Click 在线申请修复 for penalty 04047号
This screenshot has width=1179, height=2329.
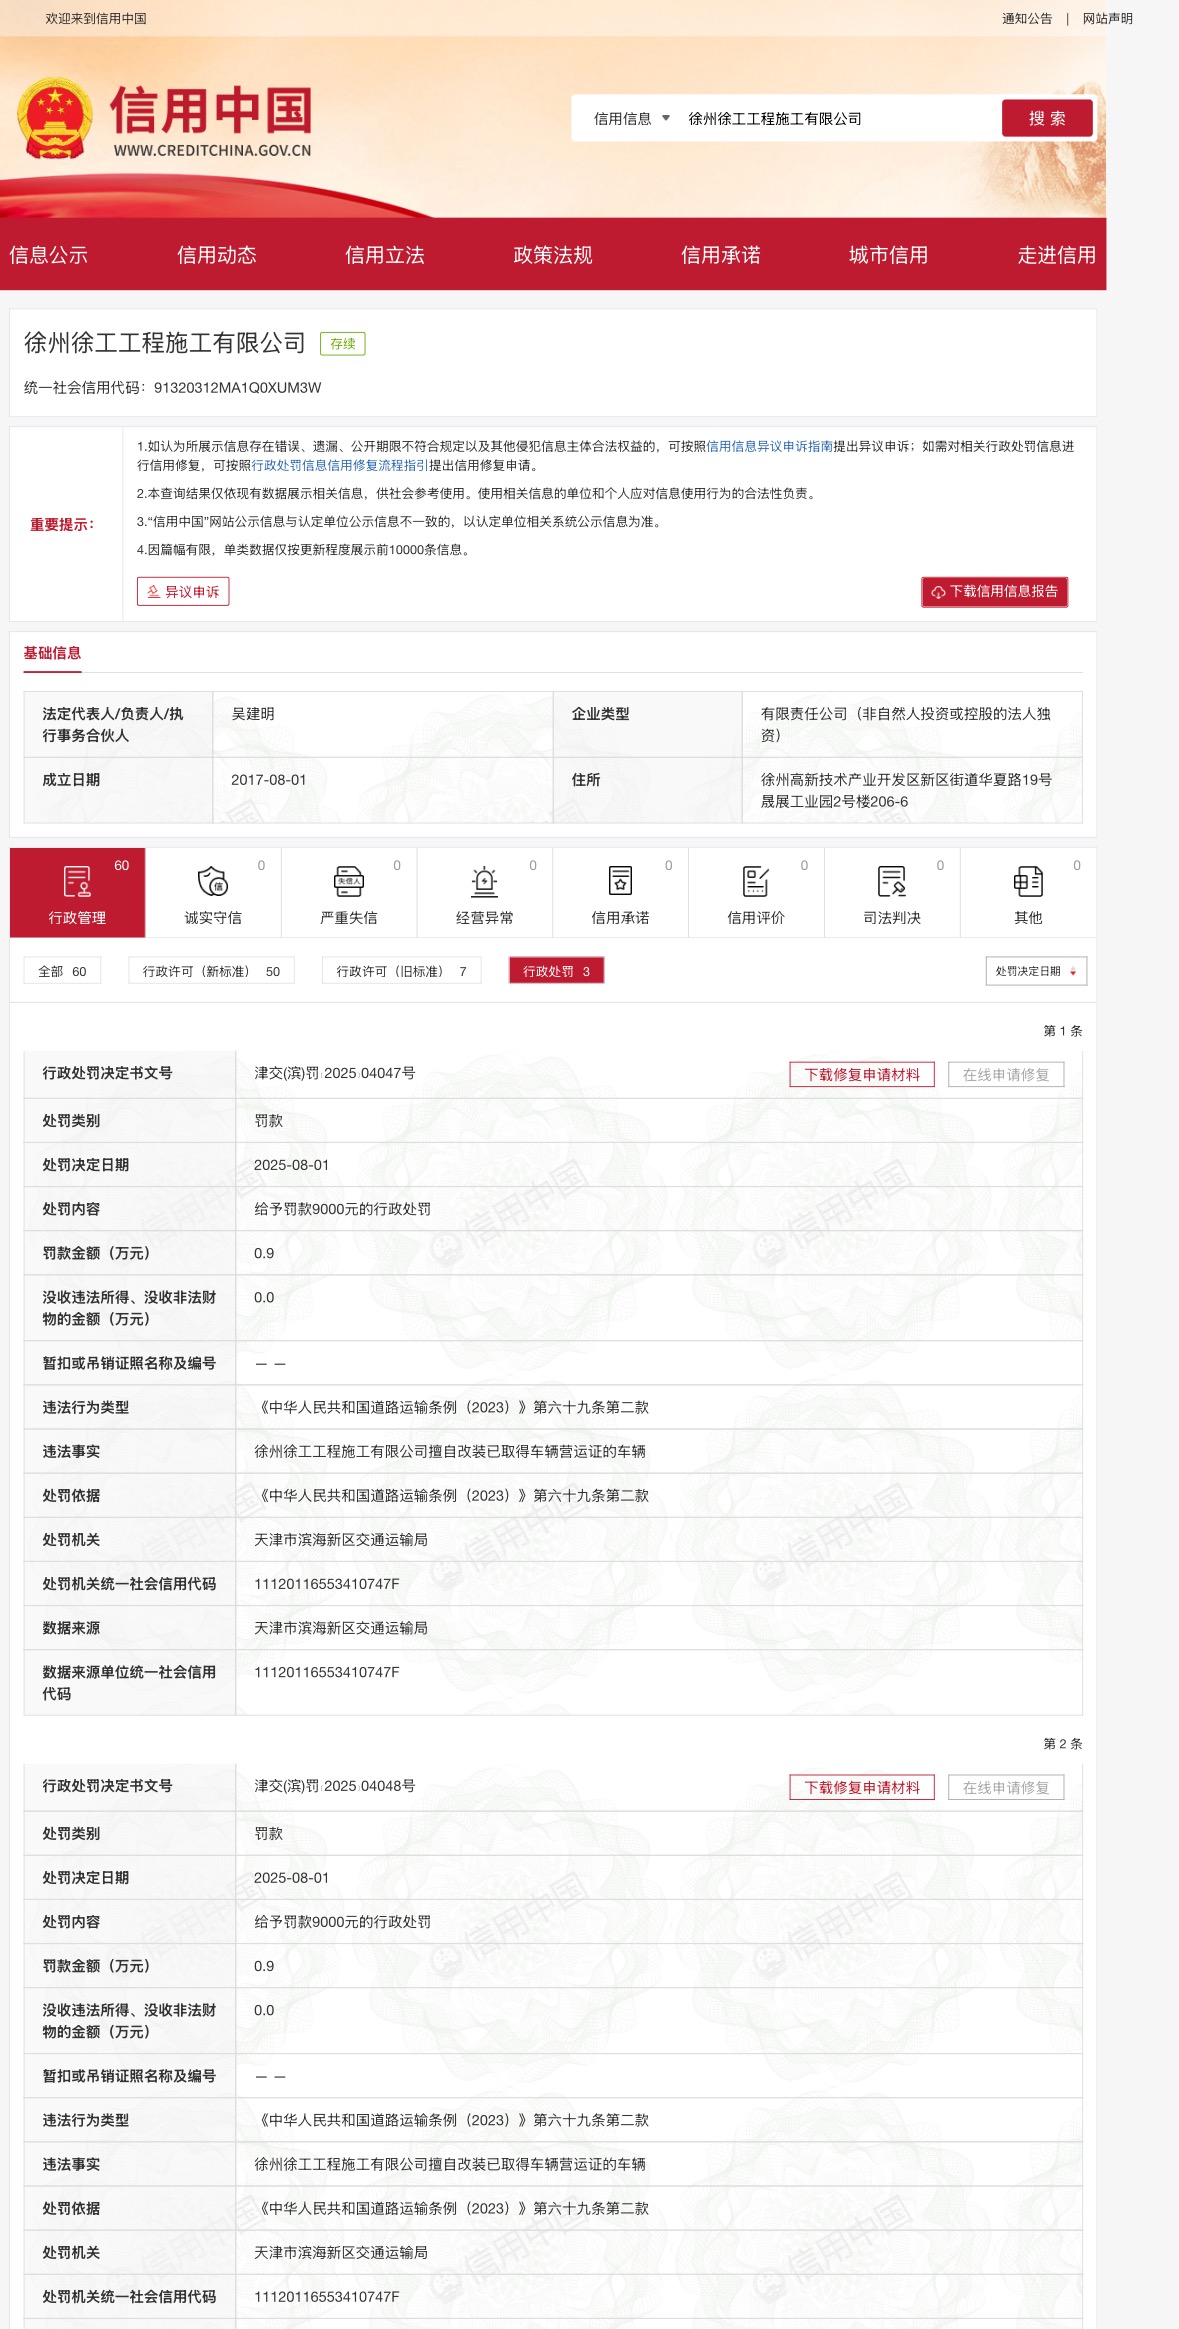(1006, 1075)
